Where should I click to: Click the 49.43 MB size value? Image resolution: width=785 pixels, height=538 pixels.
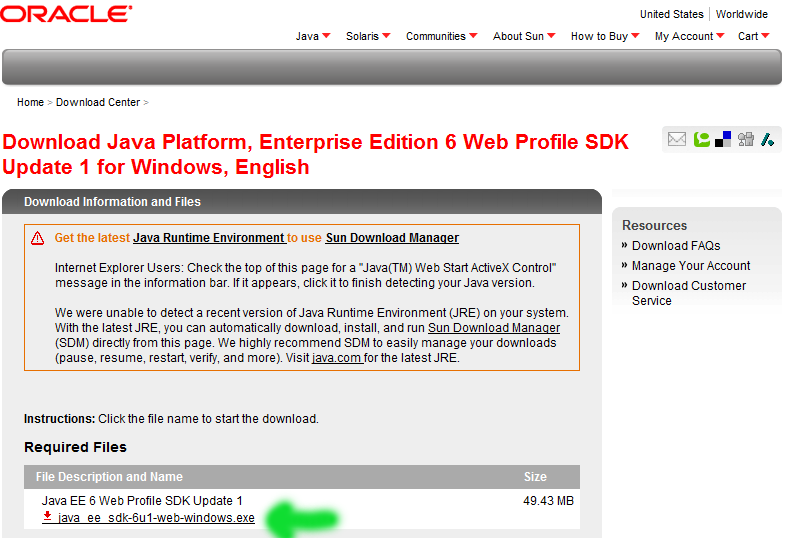coord(548,500)
